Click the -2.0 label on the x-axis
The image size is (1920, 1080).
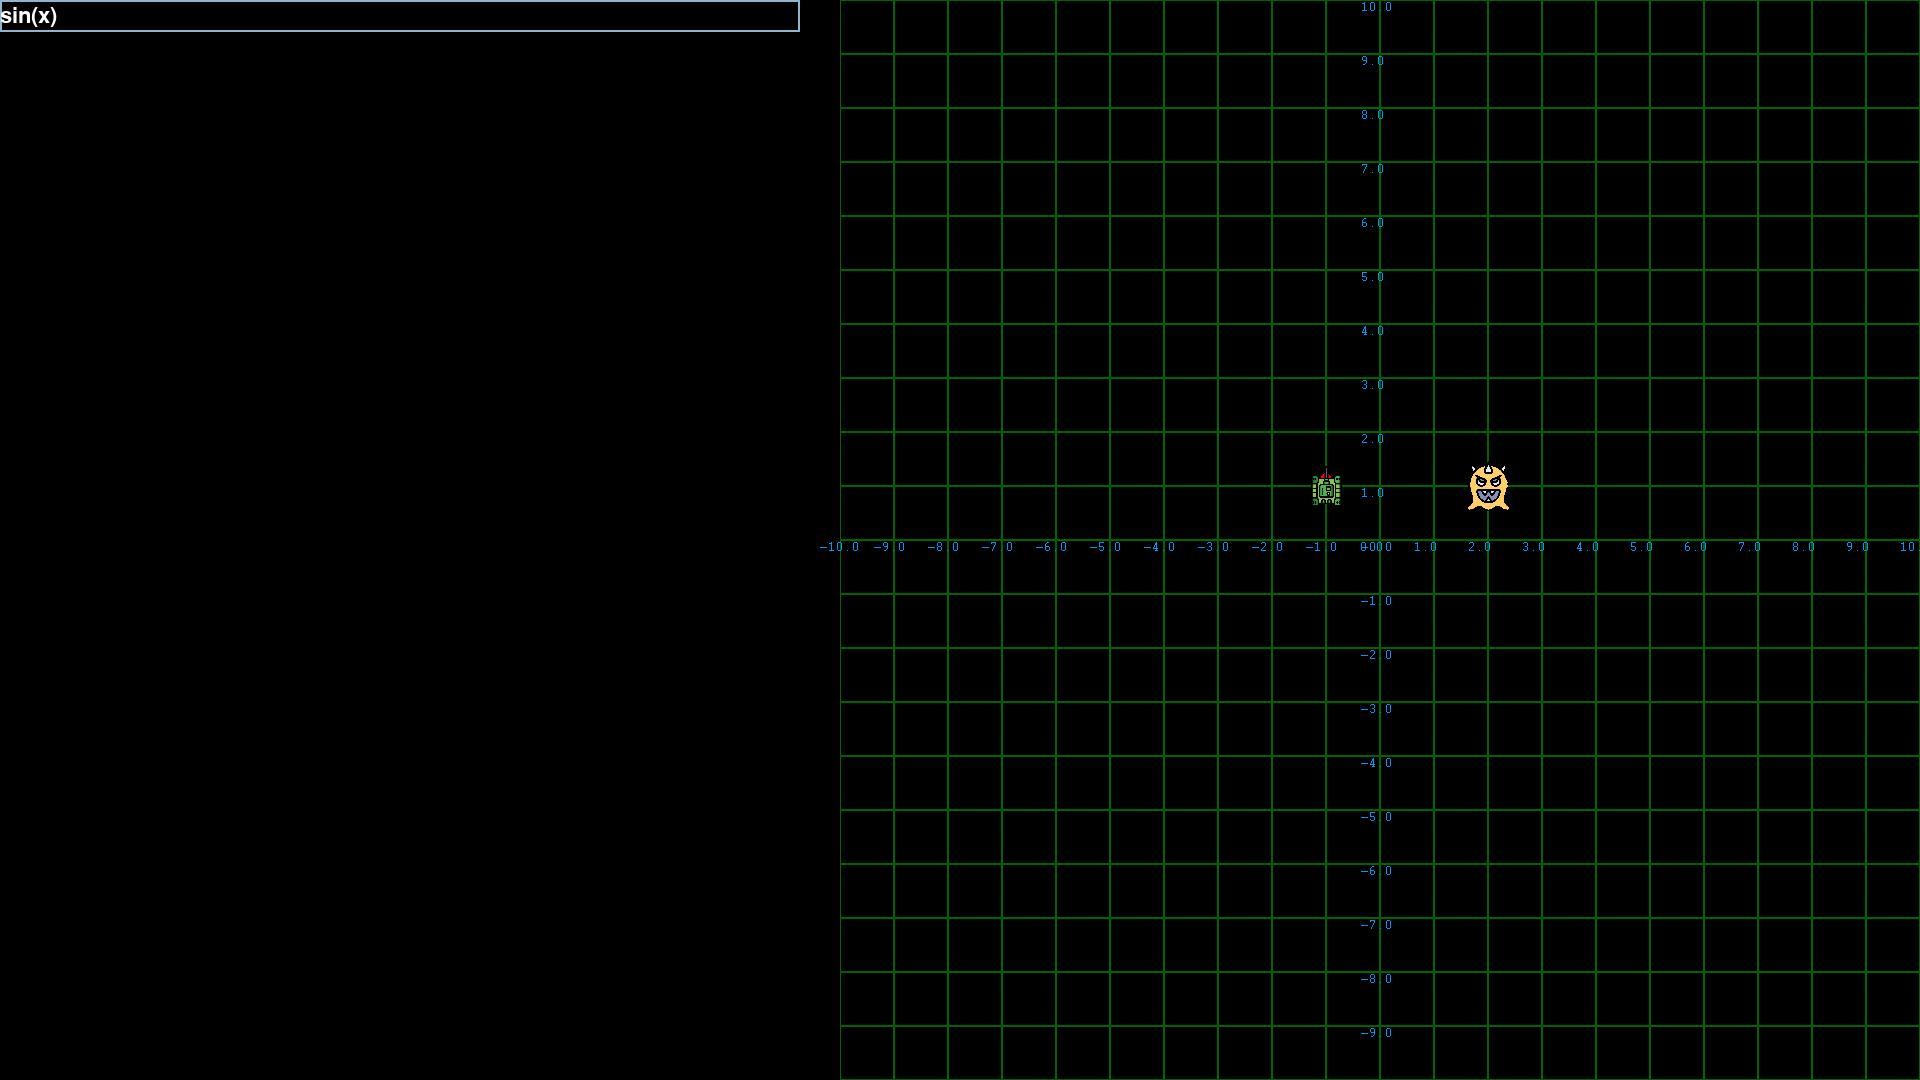(1267, 547)
